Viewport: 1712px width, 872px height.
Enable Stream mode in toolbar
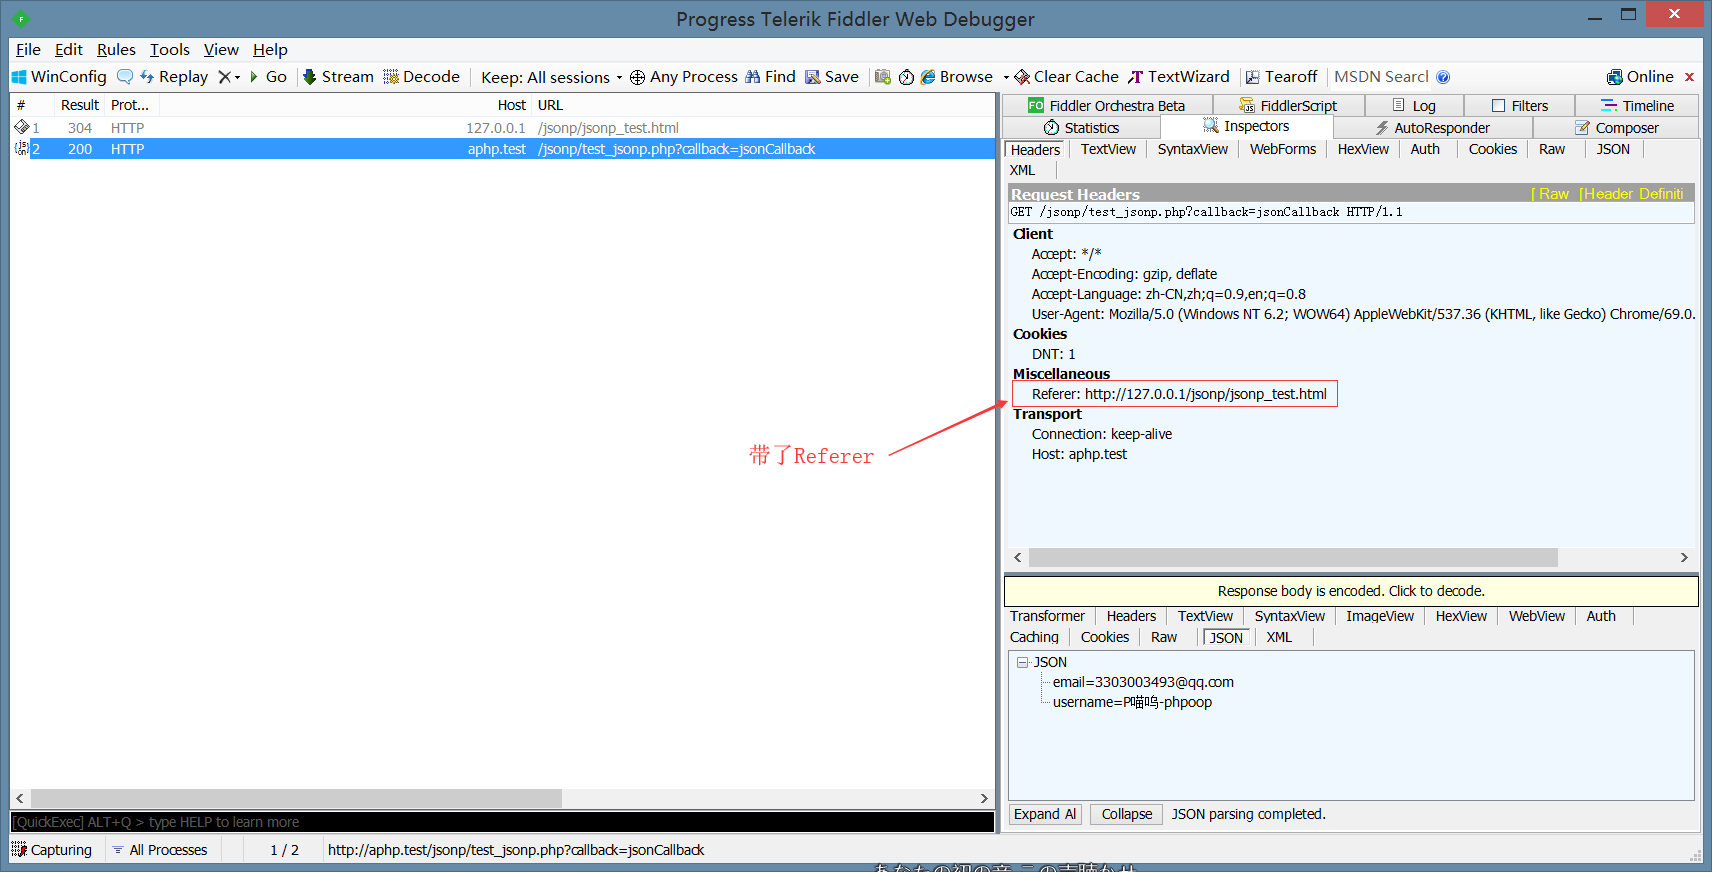tap(338, 77)
